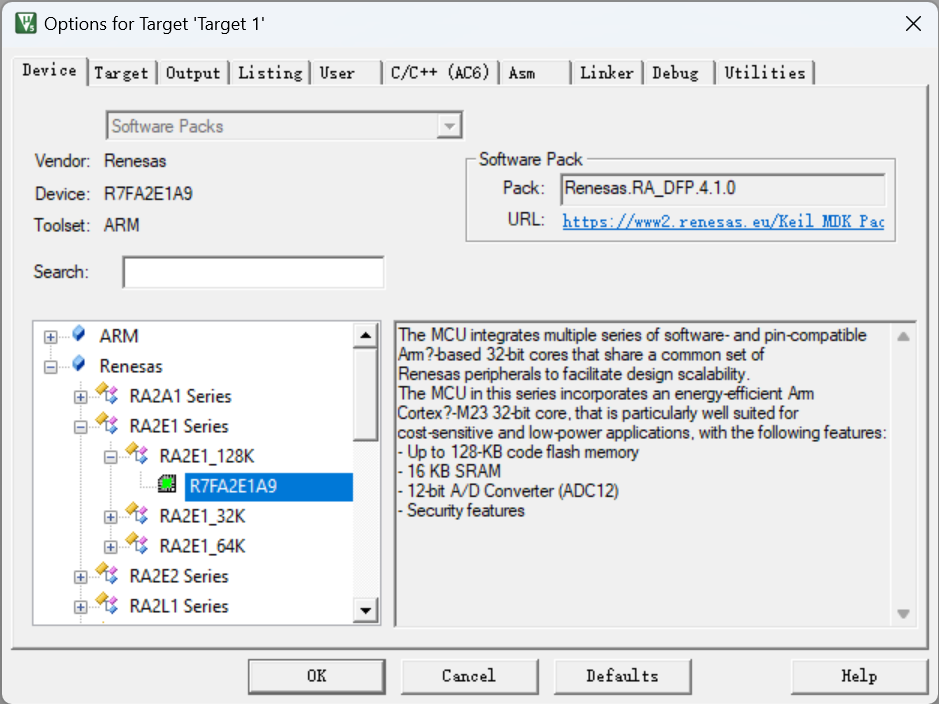This screenshot has width=939, height=704.
Task: Switch to the Linker tab
Action: click(607, 73)
